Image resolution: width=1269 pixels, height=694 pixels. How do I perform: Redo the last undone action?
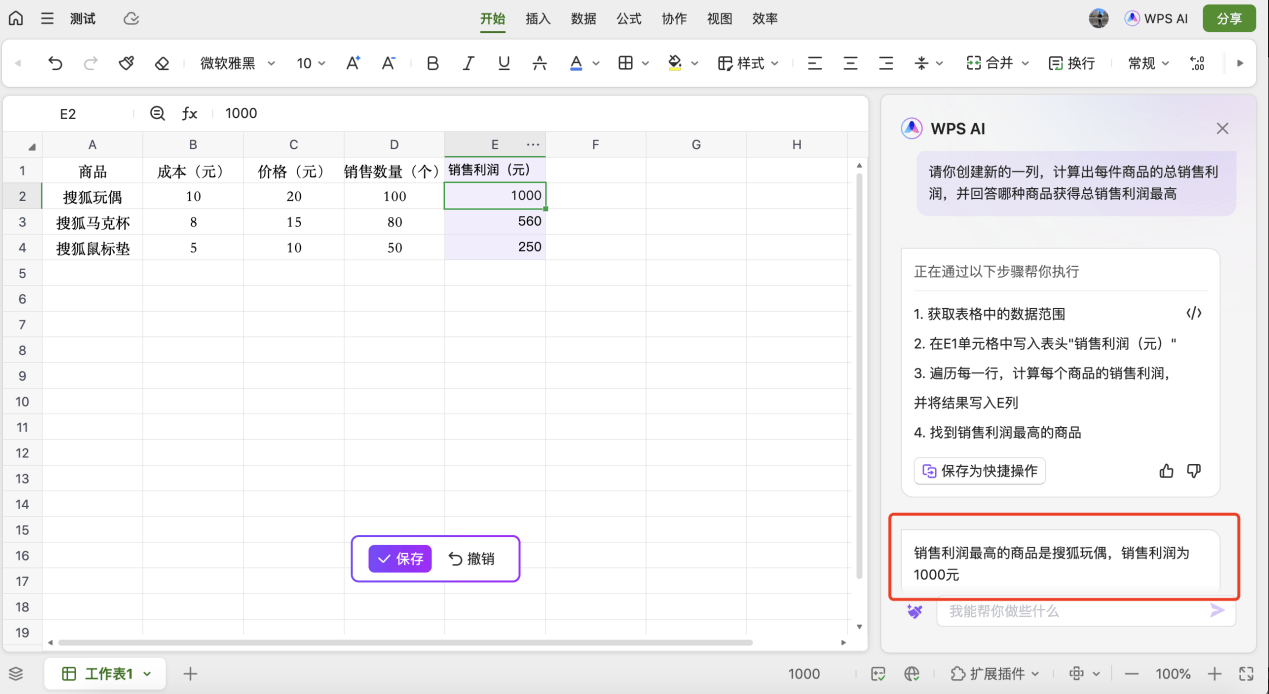[90, 63]
